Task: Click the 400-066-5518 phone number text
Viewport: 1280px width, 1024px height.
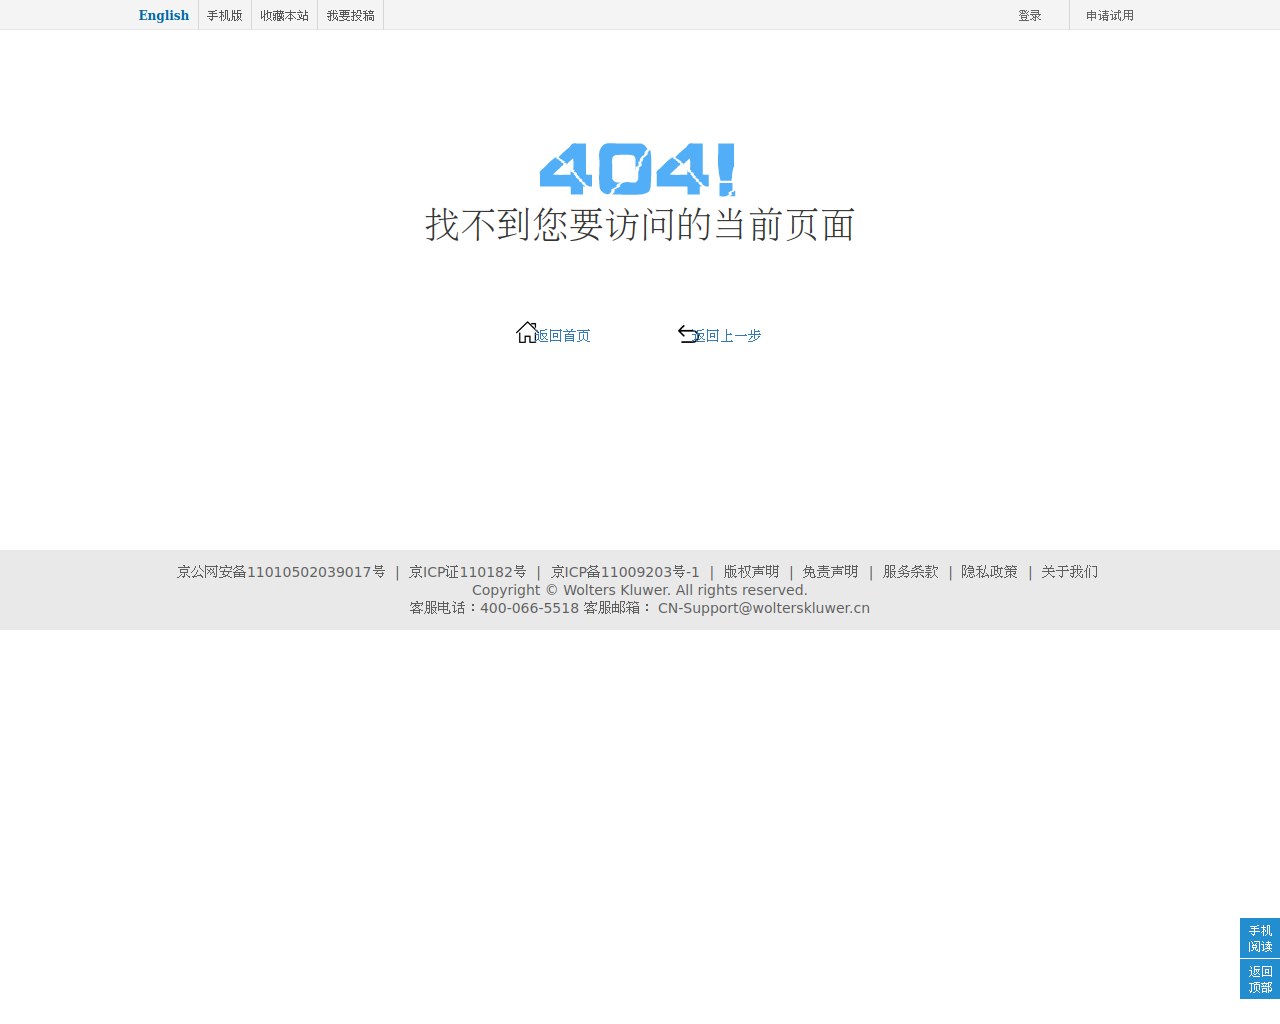Action: click(529, 608)
